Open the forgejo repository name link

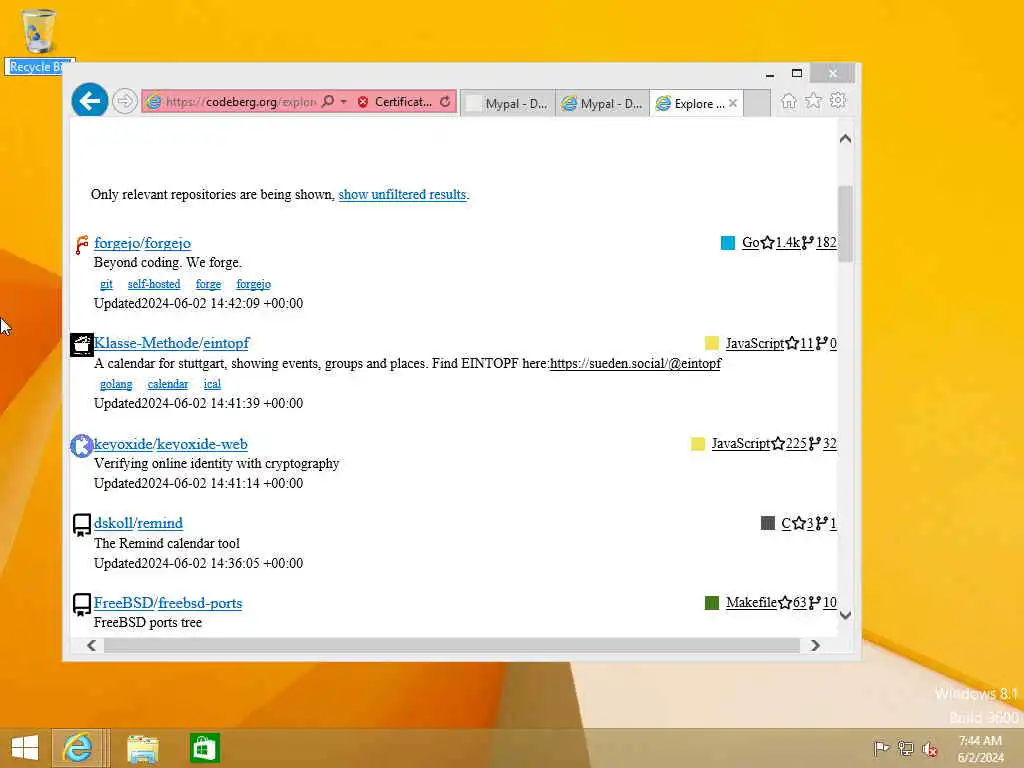tap(168, 243)
